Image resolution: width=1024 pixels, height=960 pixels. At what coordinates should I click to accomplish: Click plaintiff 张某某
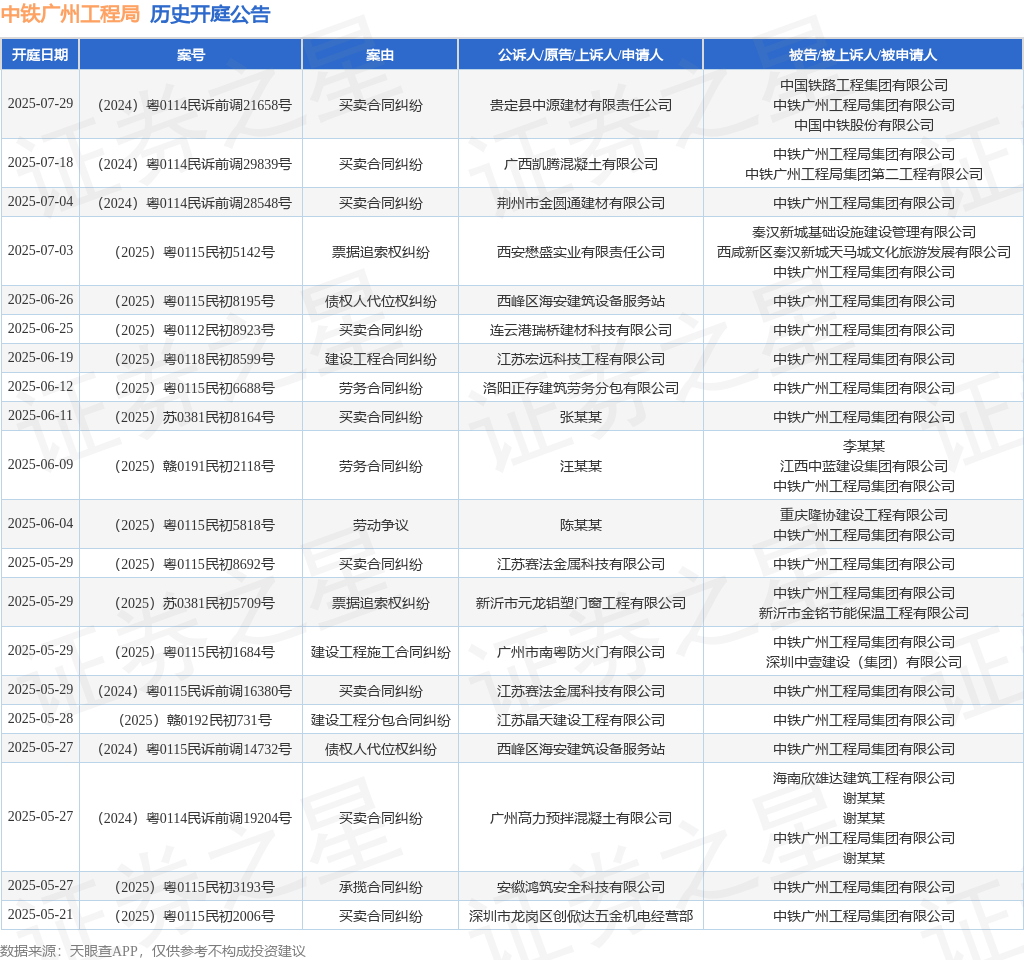(581, 417)
